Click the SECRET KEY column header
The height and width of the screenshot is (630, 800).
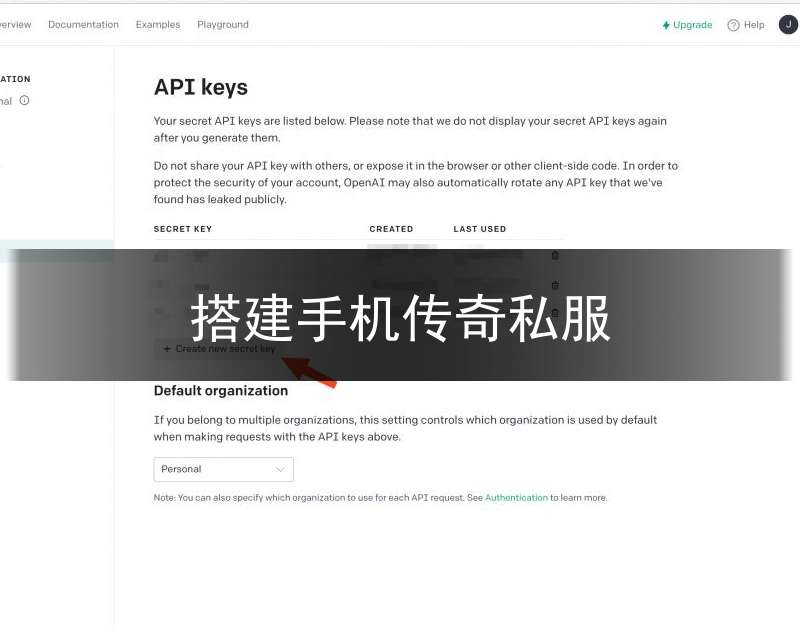[183, 229]
